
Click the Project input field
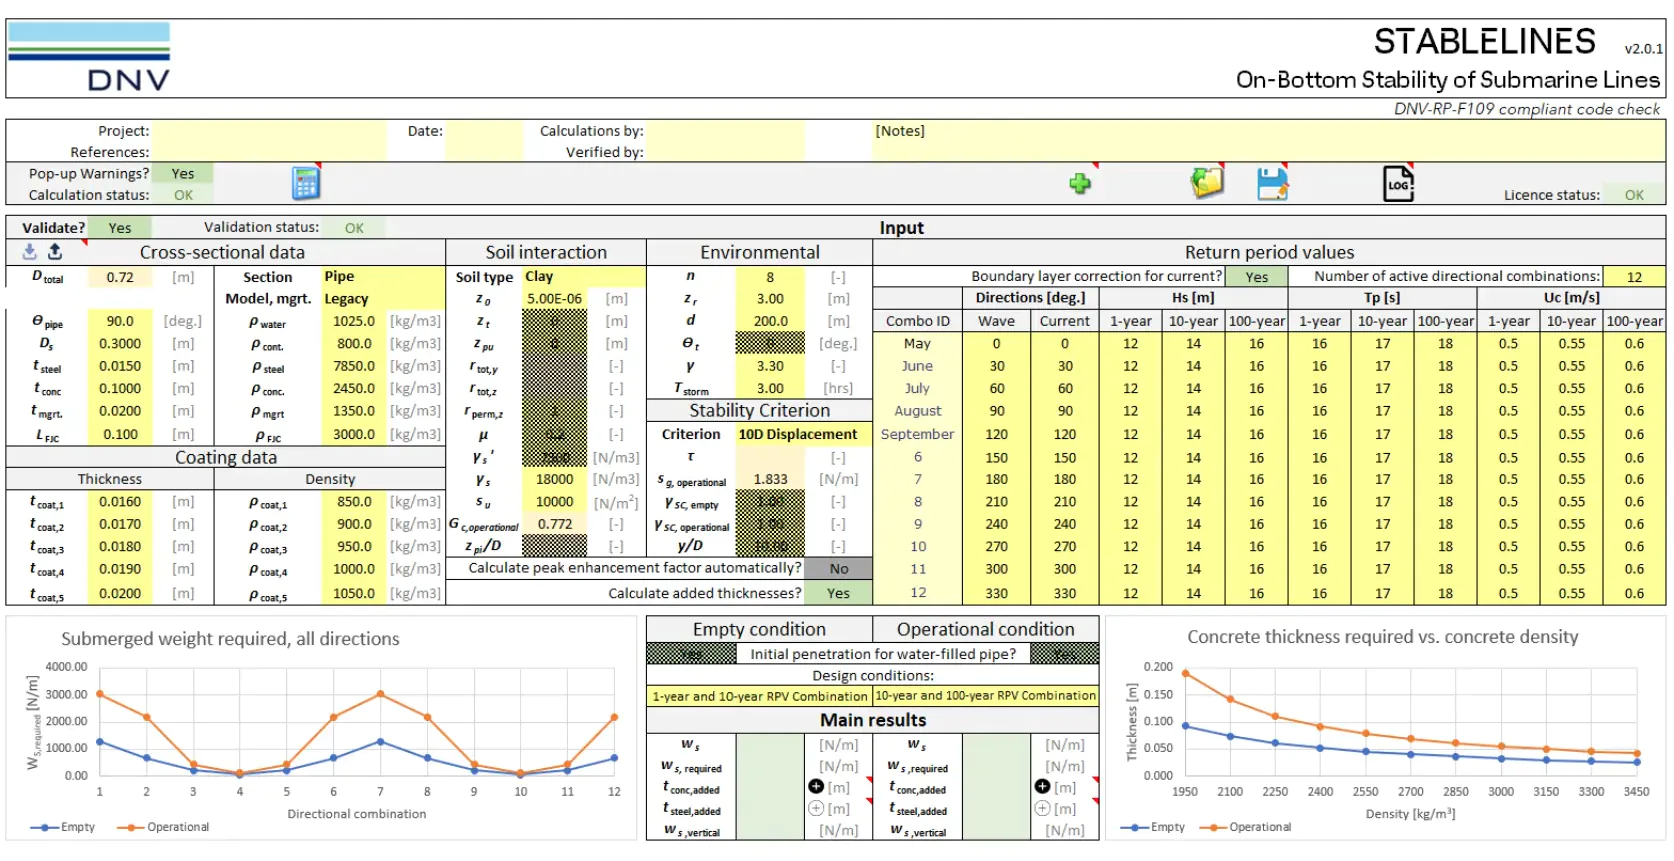point(269,131)
